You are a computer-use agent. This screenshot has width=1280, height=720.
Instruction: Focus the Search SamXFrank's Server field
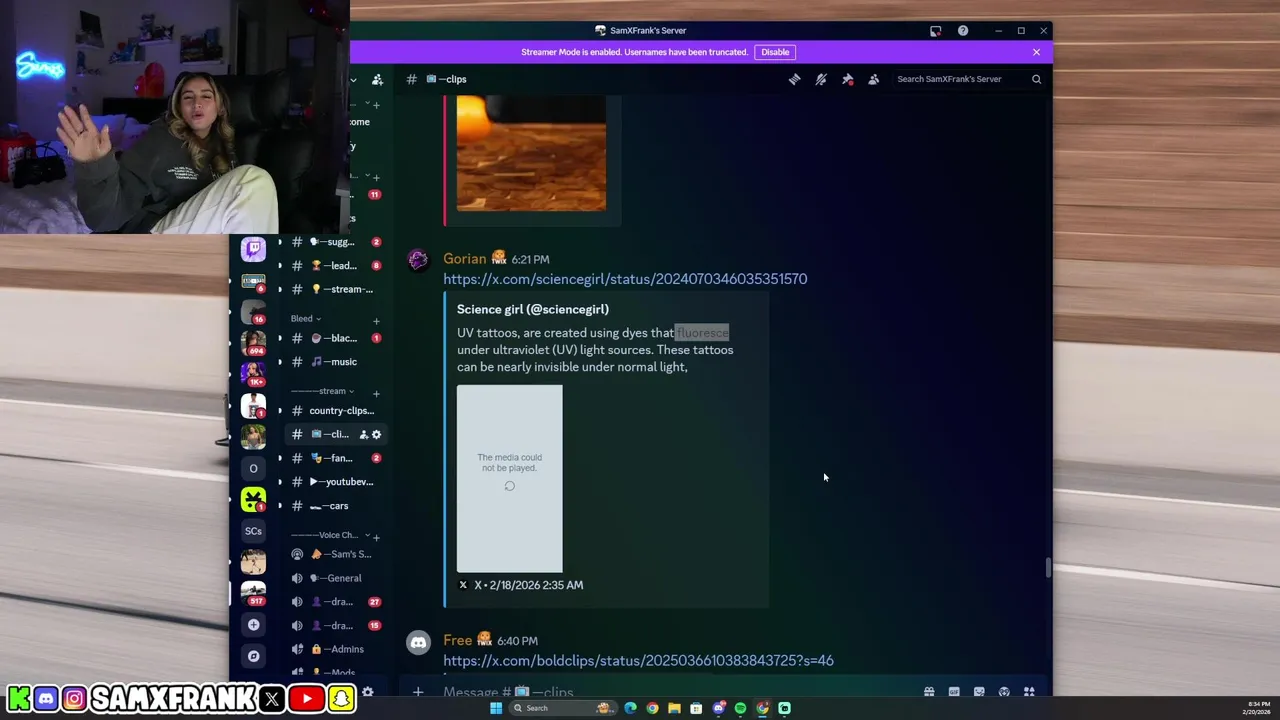point(968,79)
